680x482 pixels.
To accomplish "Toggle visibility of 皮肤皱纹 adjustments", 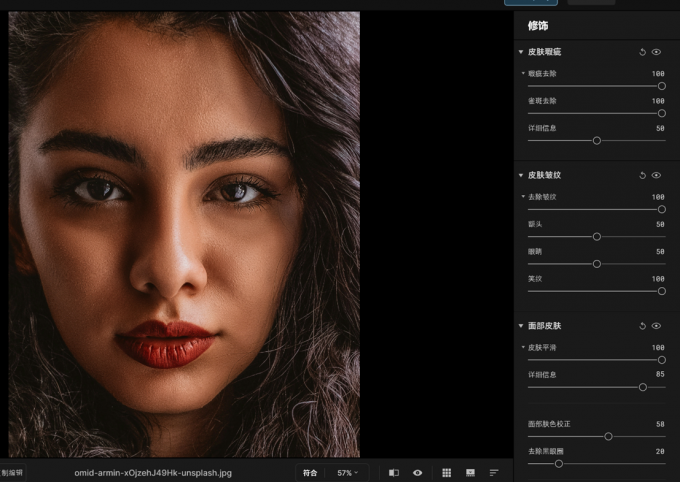I will [657, 175].
